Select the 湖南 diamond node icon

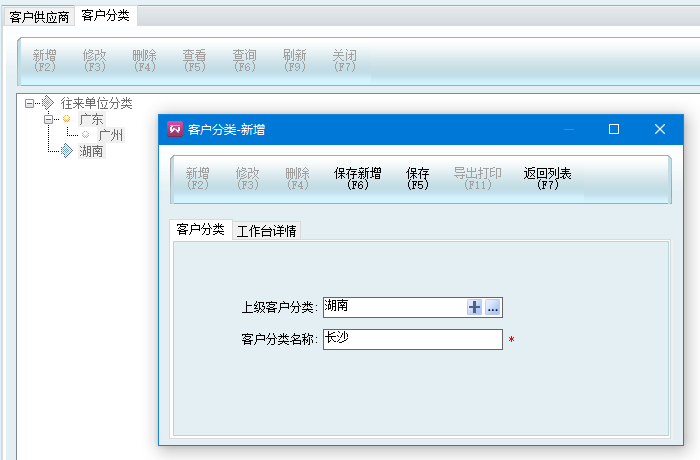click(x=67, y=151)
